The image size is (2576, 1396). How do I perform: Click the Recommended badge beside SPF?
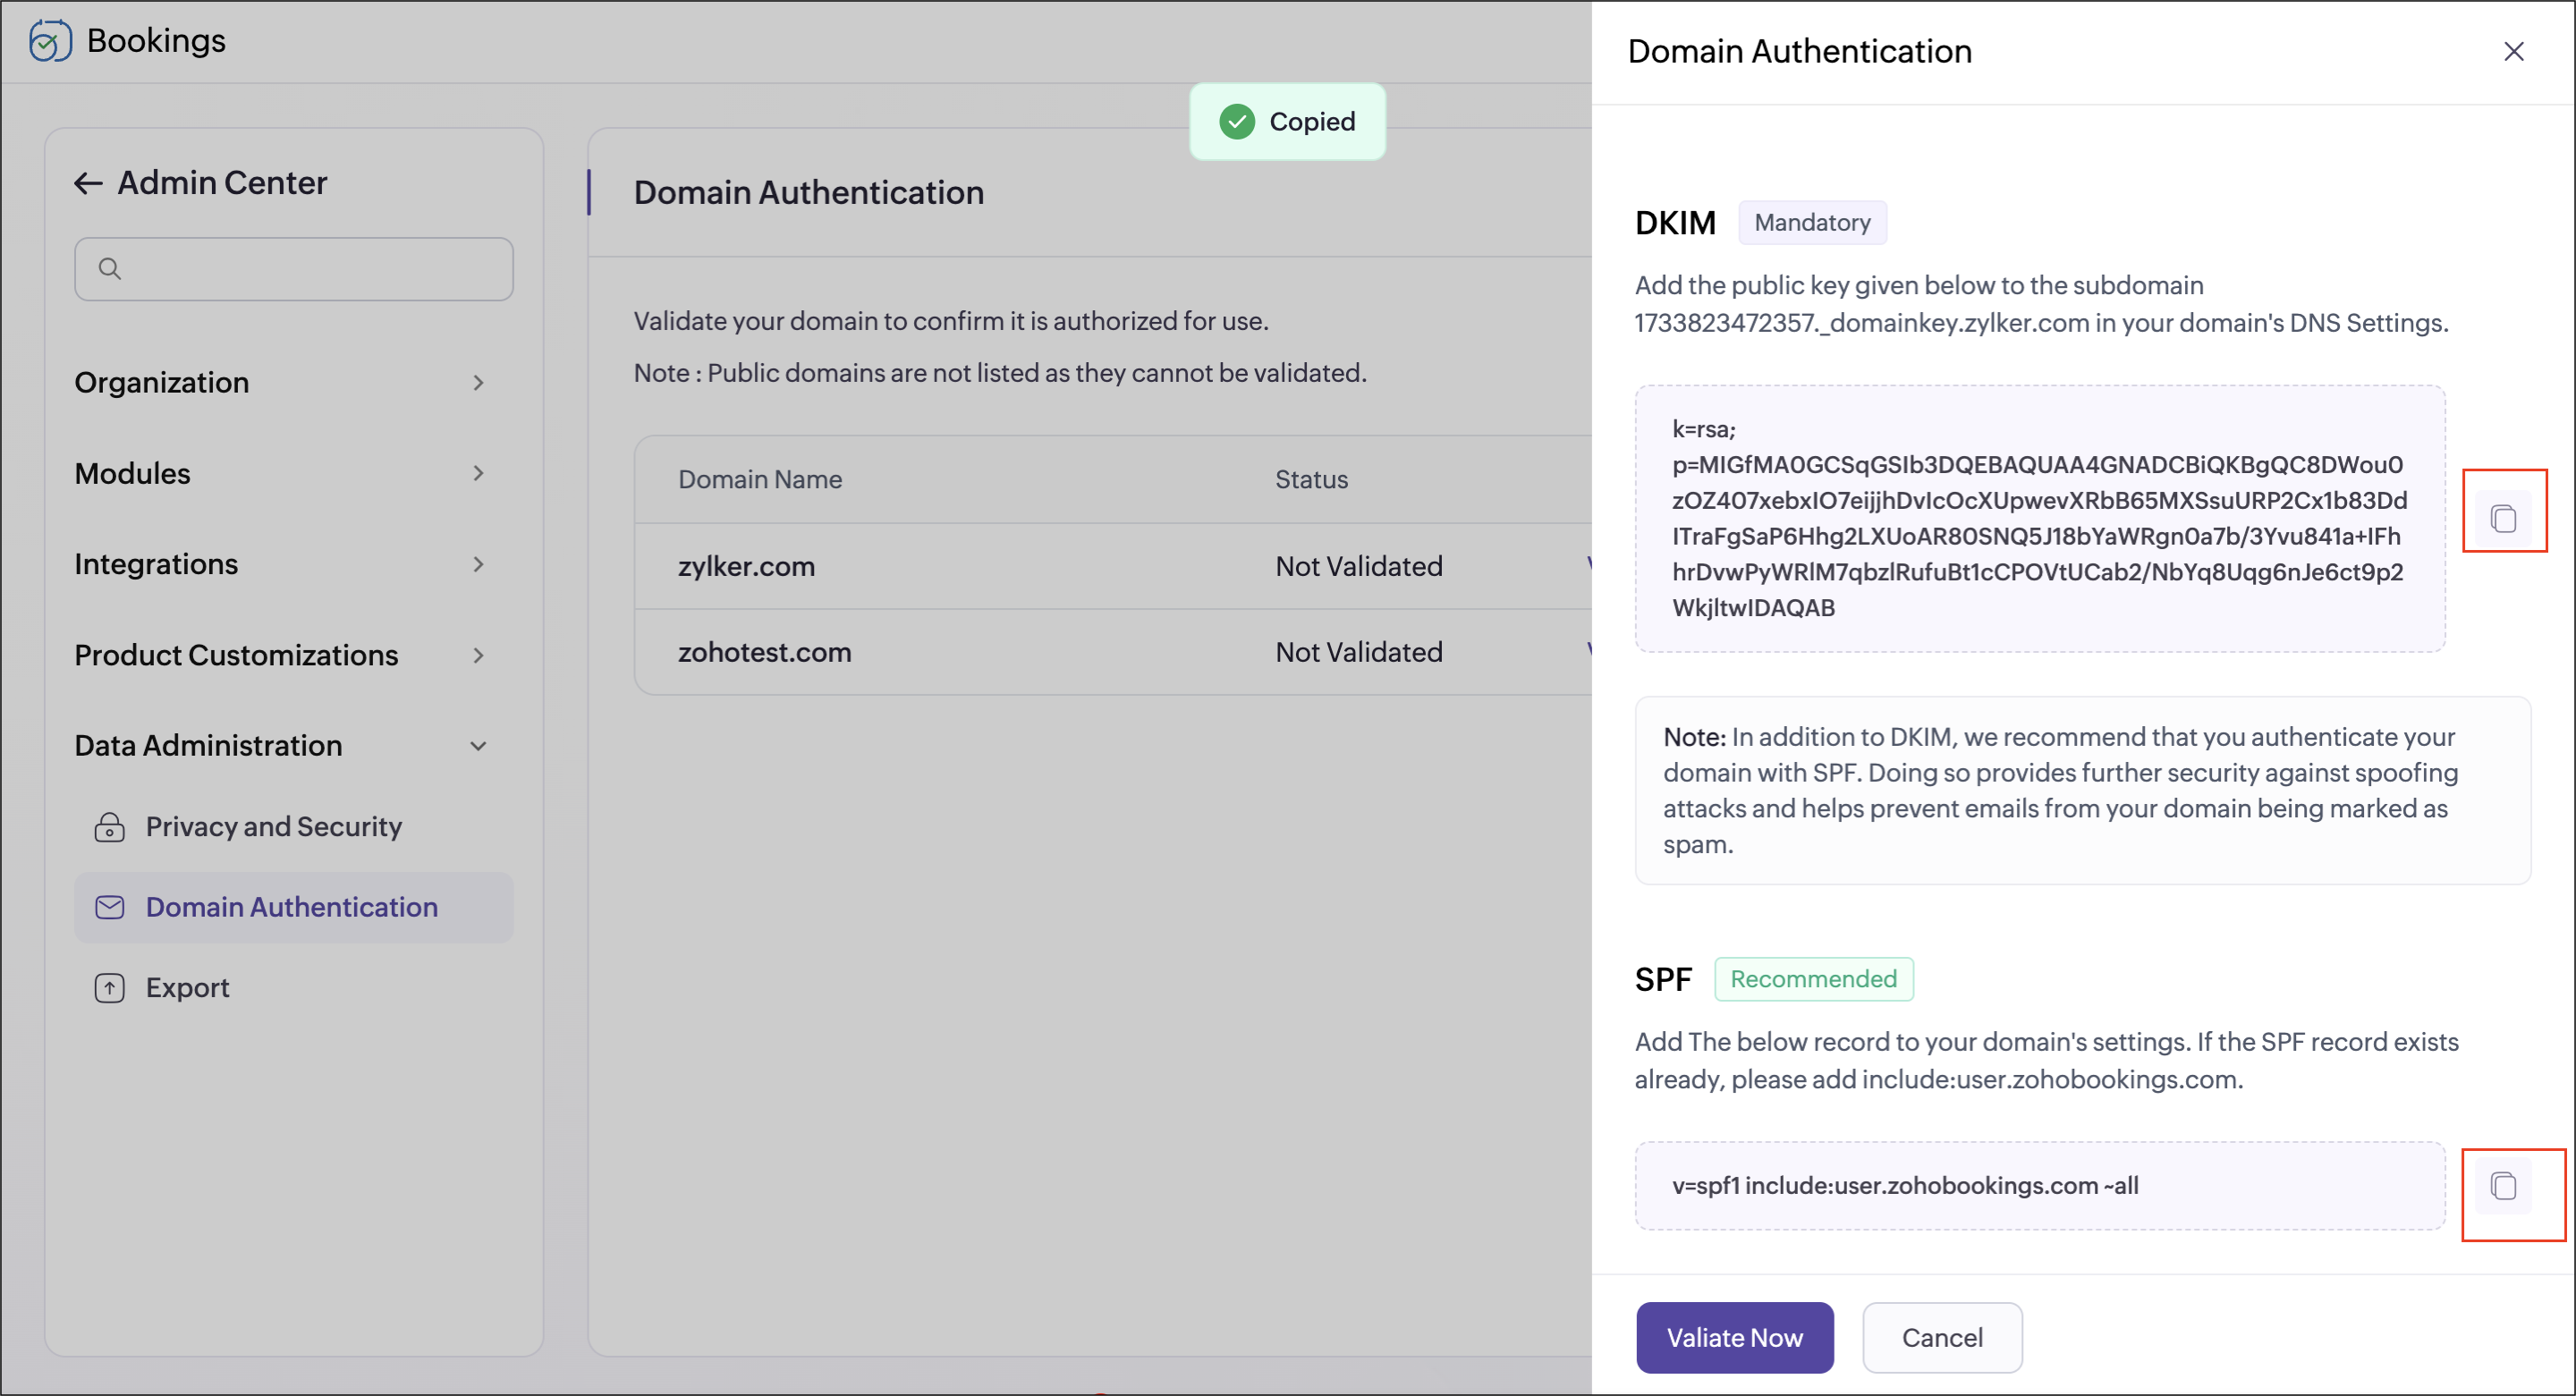click(x=1813, y=979)
